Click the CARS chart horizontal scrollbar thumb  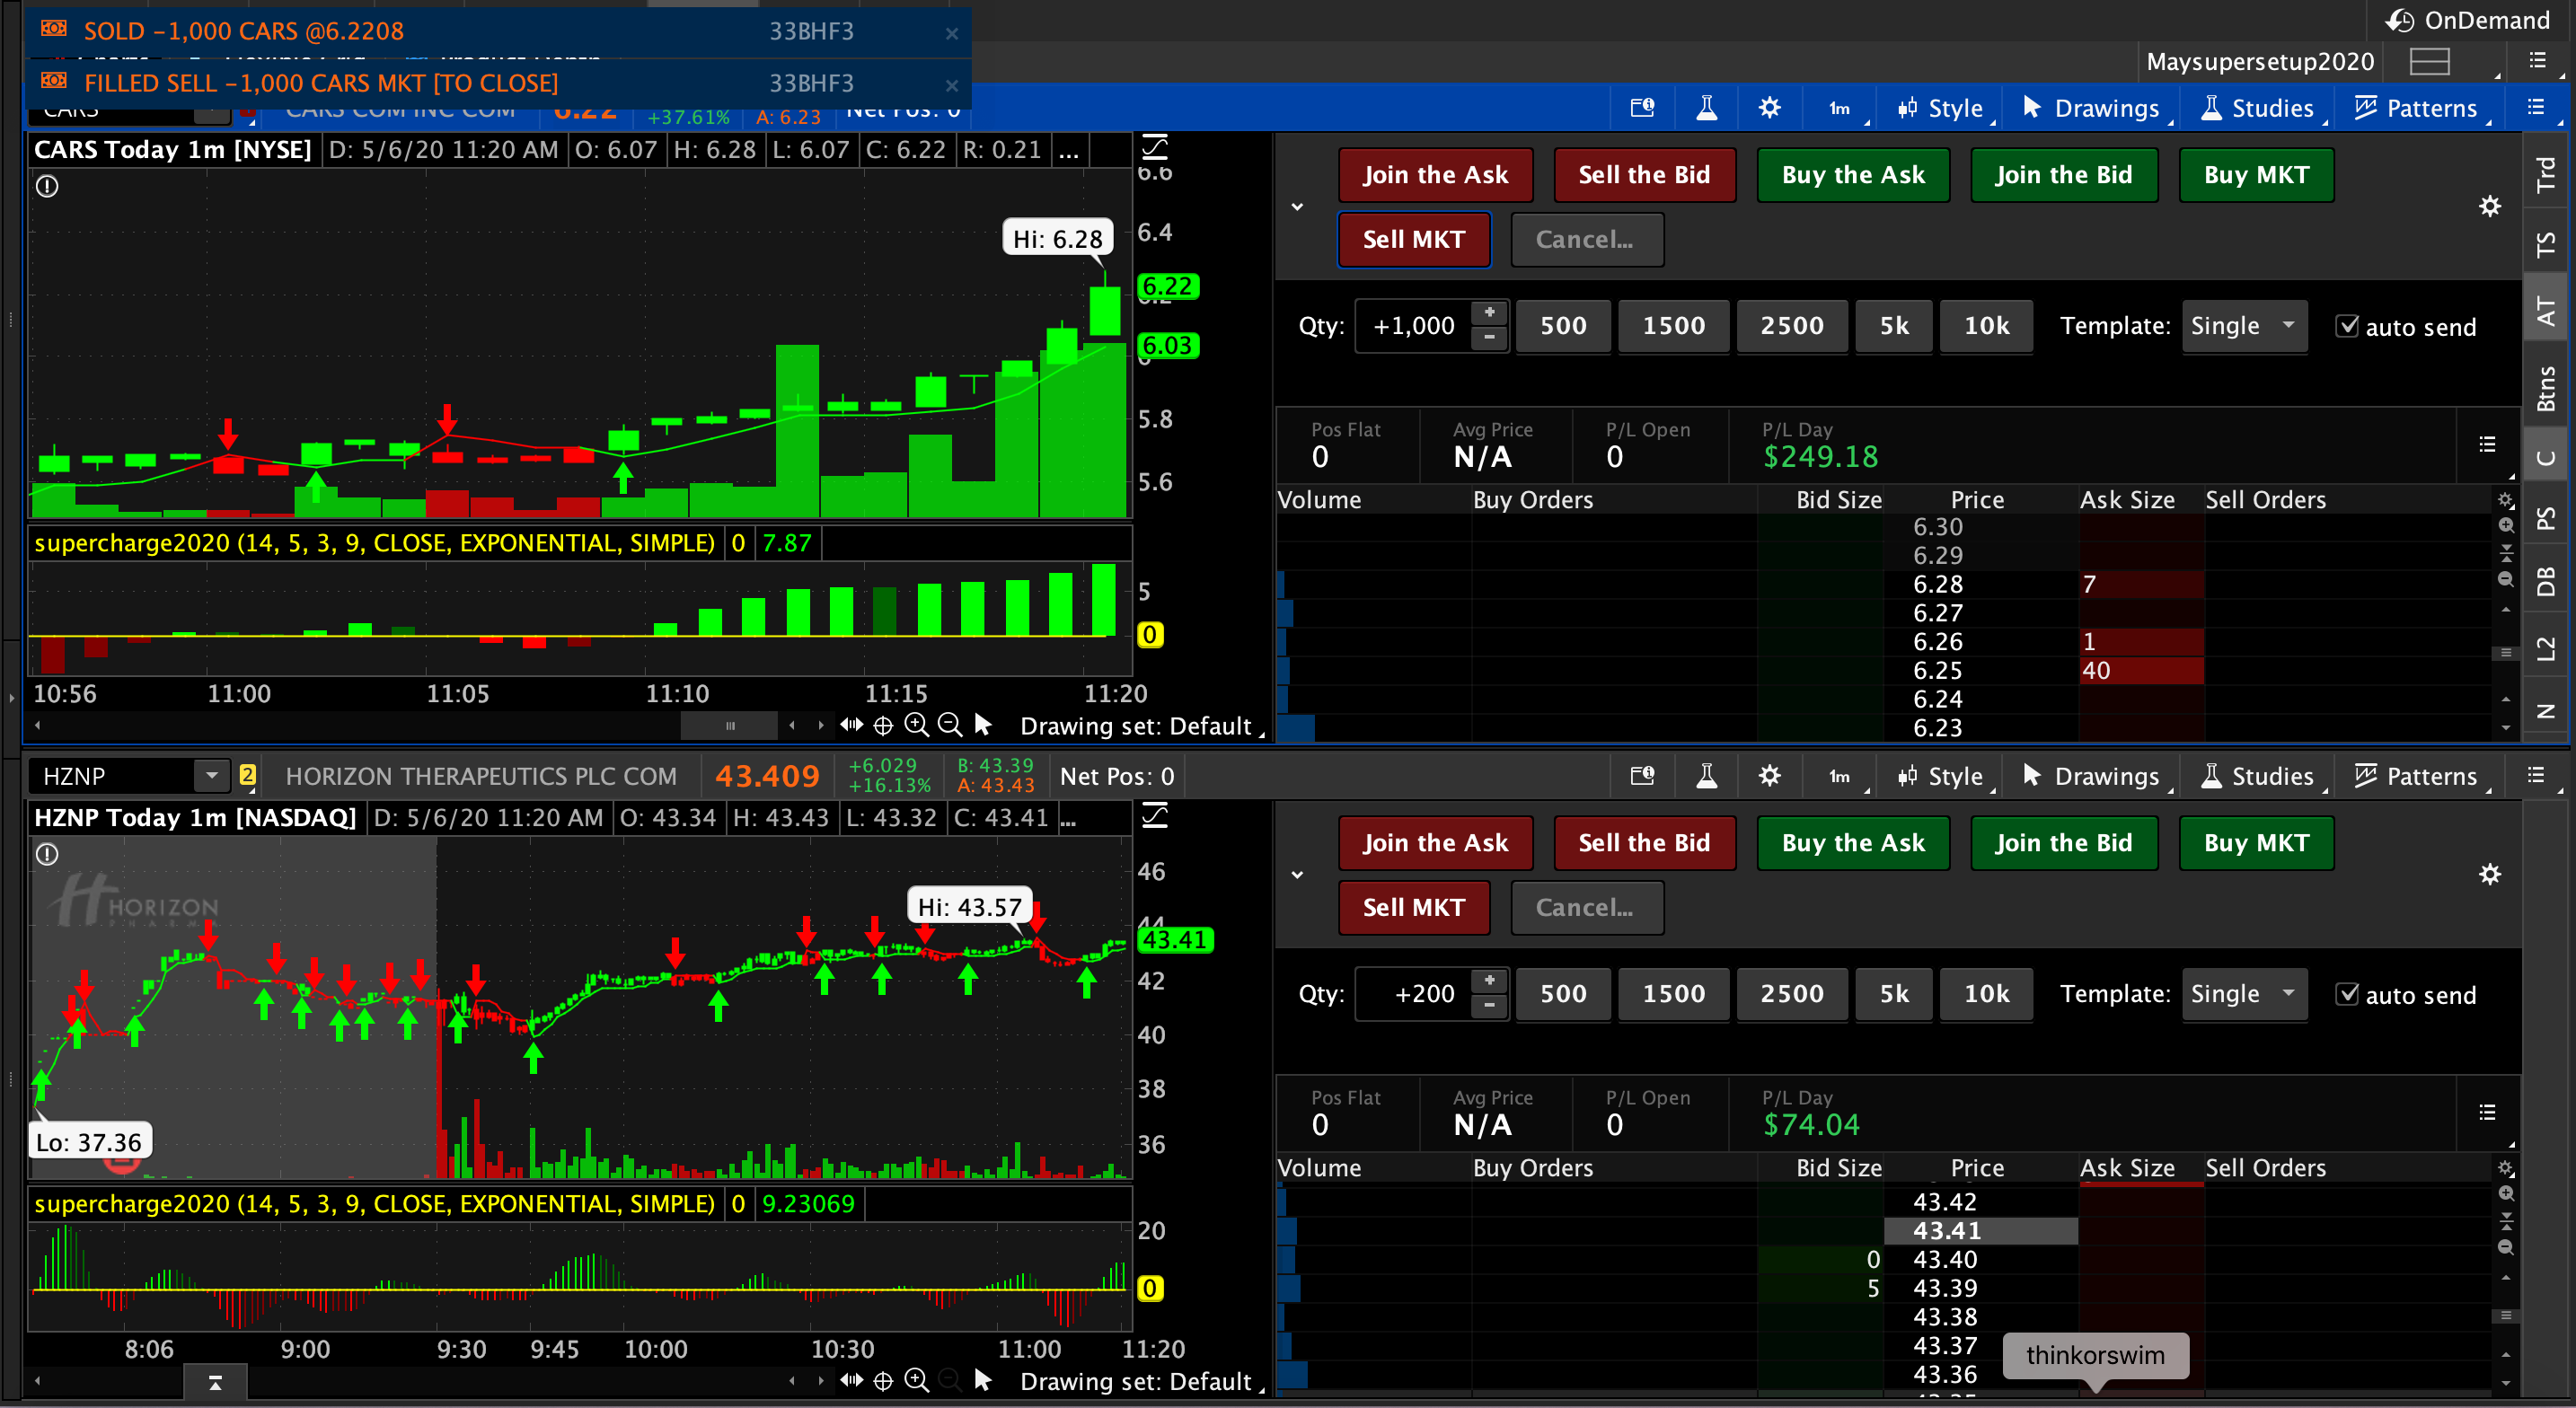coord(729,725)
